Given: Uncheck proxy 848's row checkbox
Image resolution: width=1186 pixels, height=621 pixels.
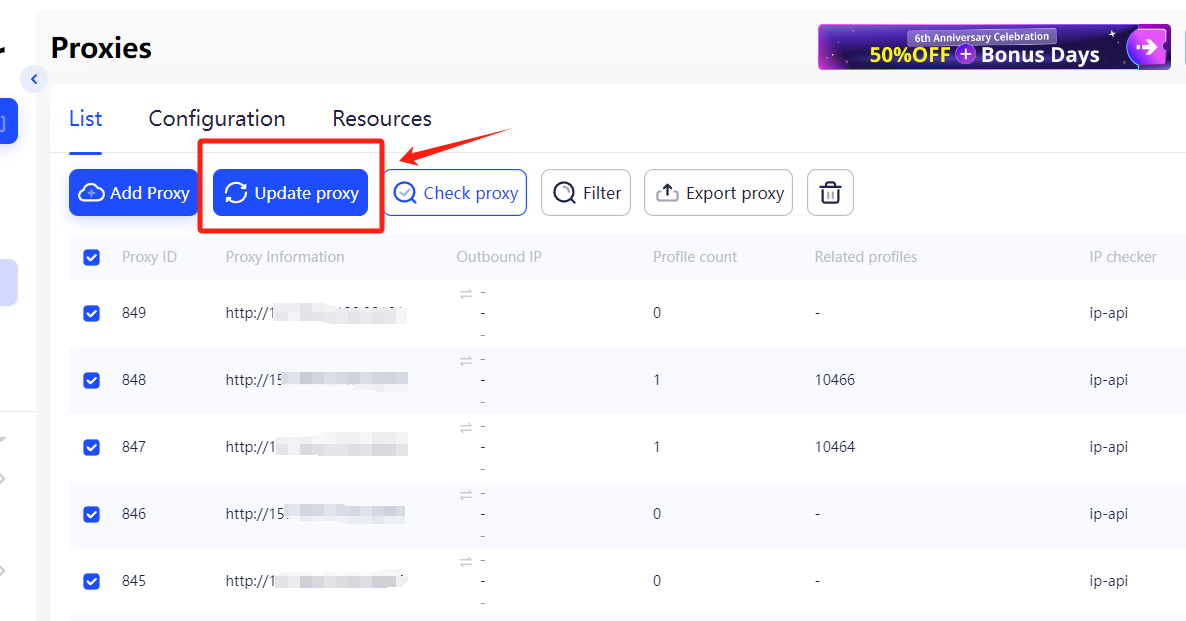Looking at the screenshot, I should 91,380.
